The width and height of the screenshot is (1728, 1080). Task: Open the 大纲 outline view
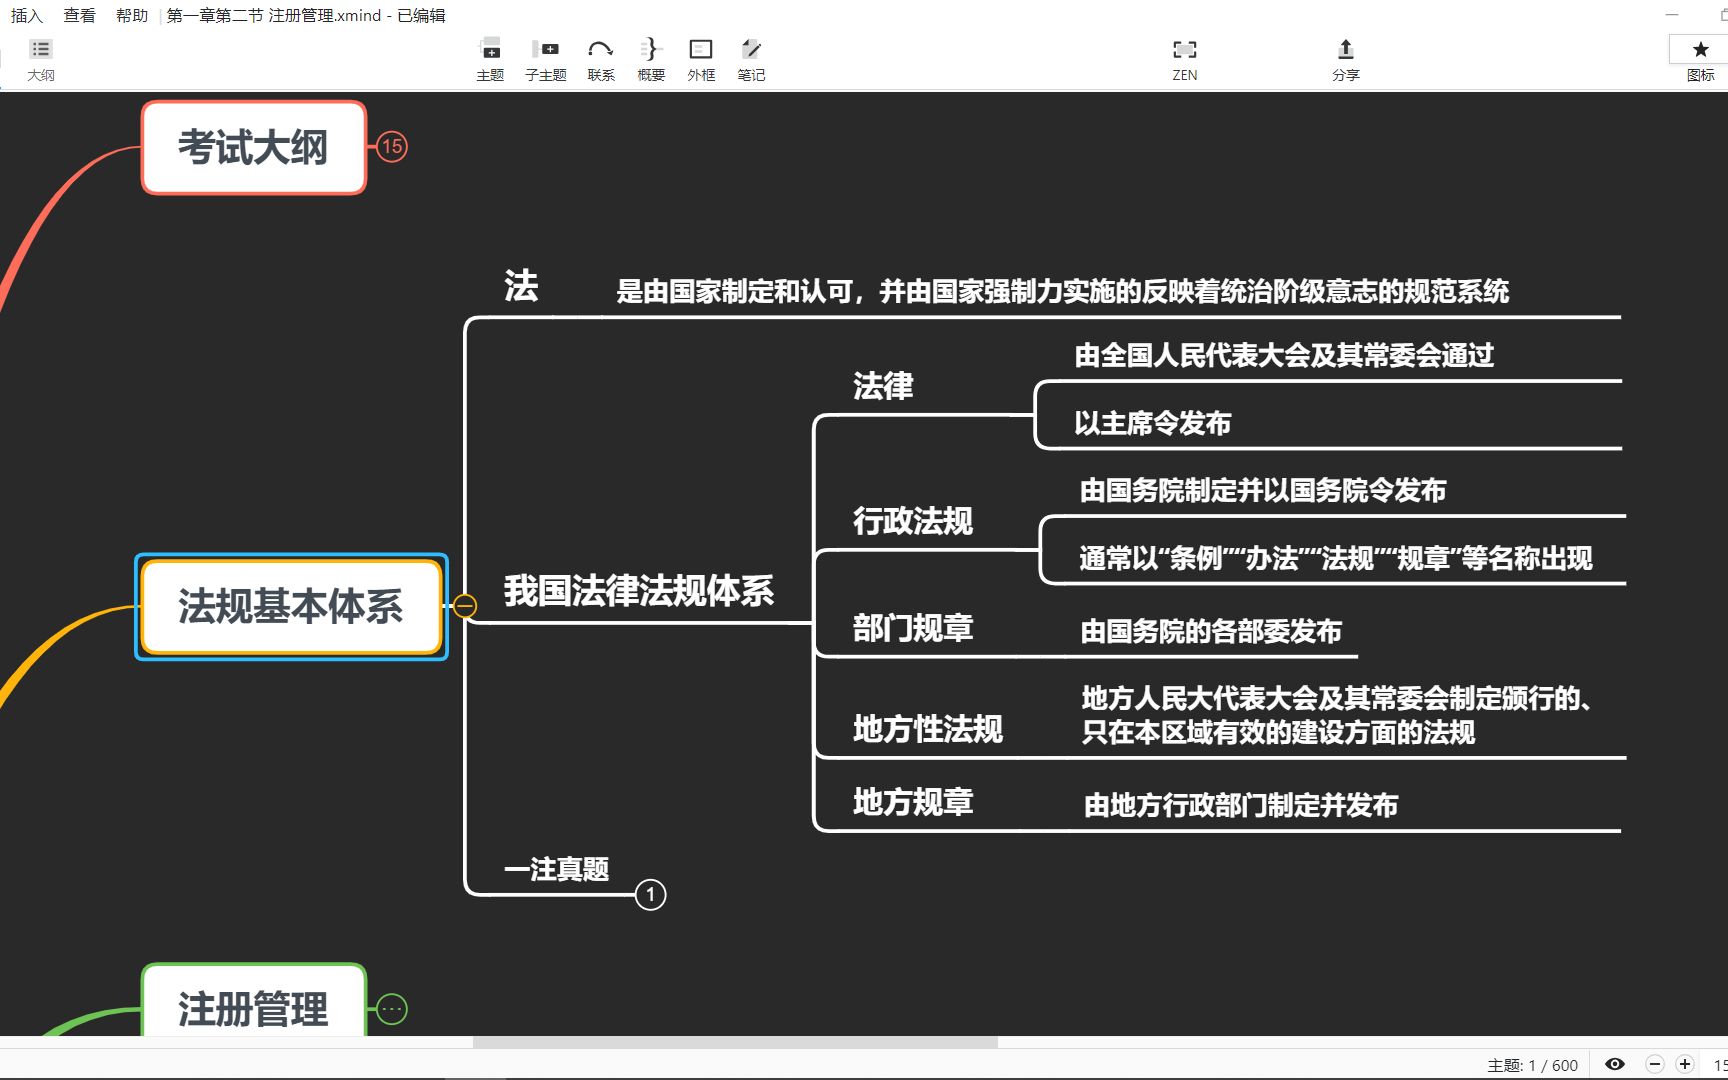pos(41,59)
